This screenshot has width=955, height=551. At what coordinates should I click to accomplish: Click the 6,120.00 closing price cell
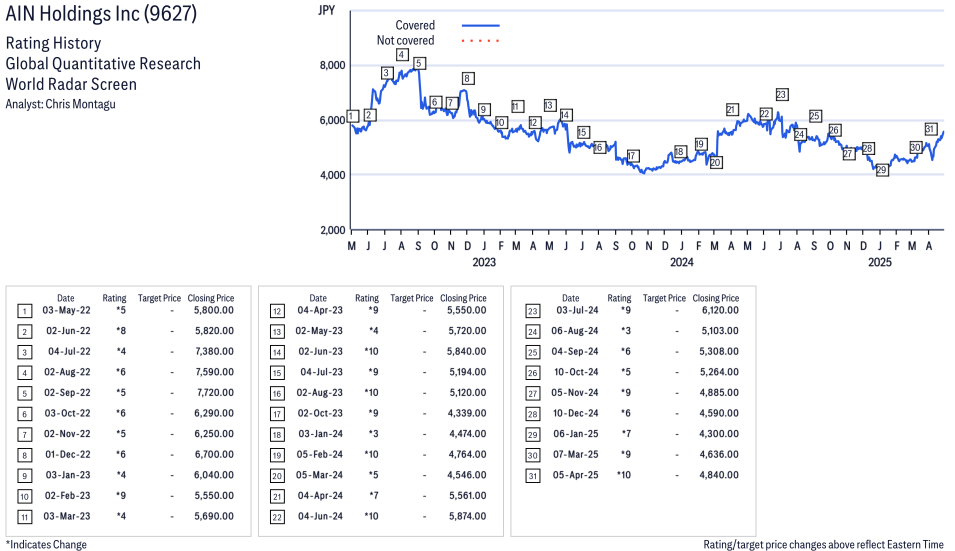click(x=721, y=310)
